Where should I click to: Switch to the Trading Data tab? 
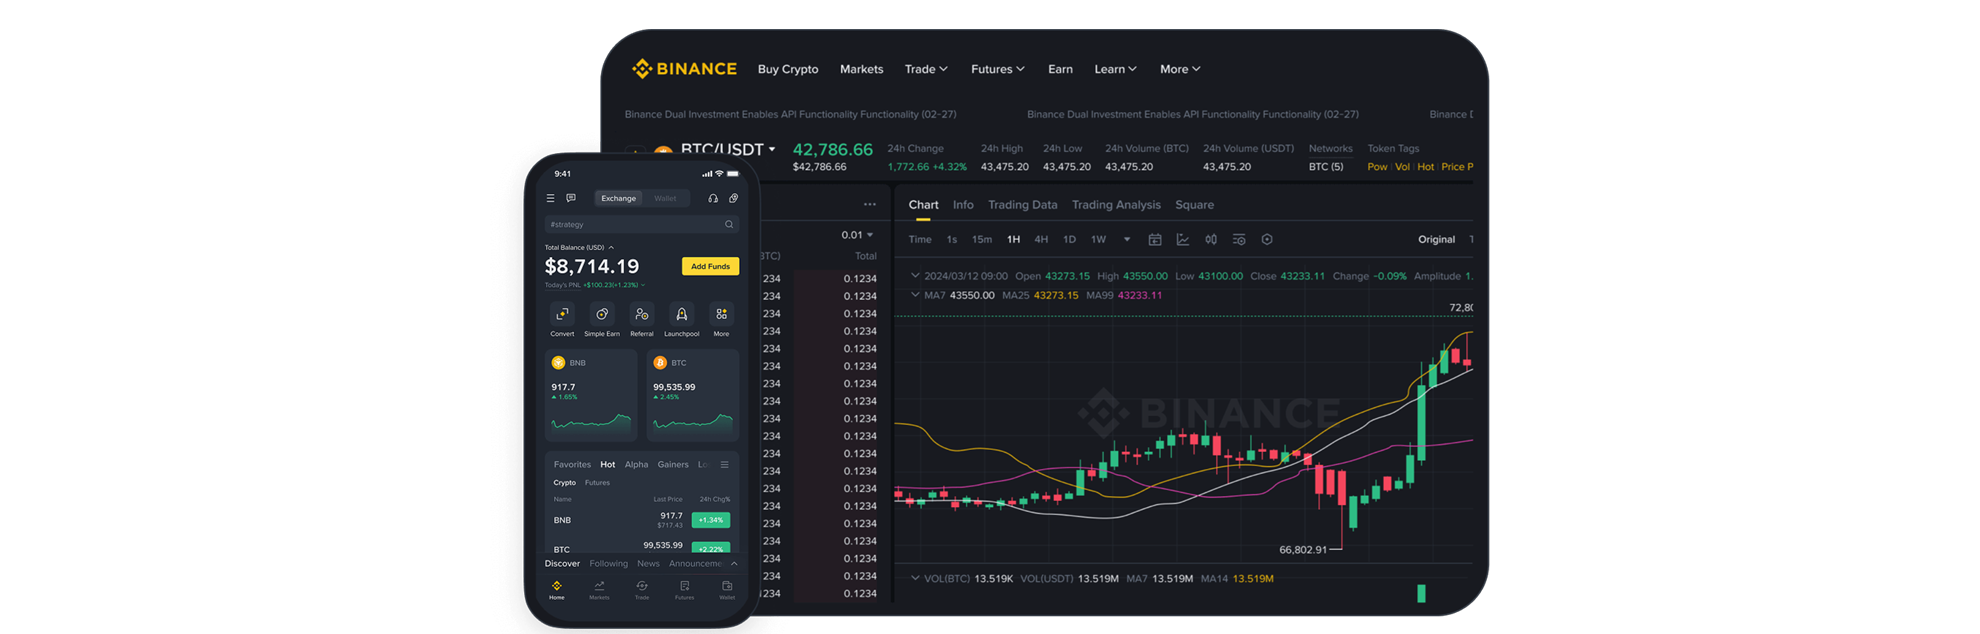[1022, 205]
